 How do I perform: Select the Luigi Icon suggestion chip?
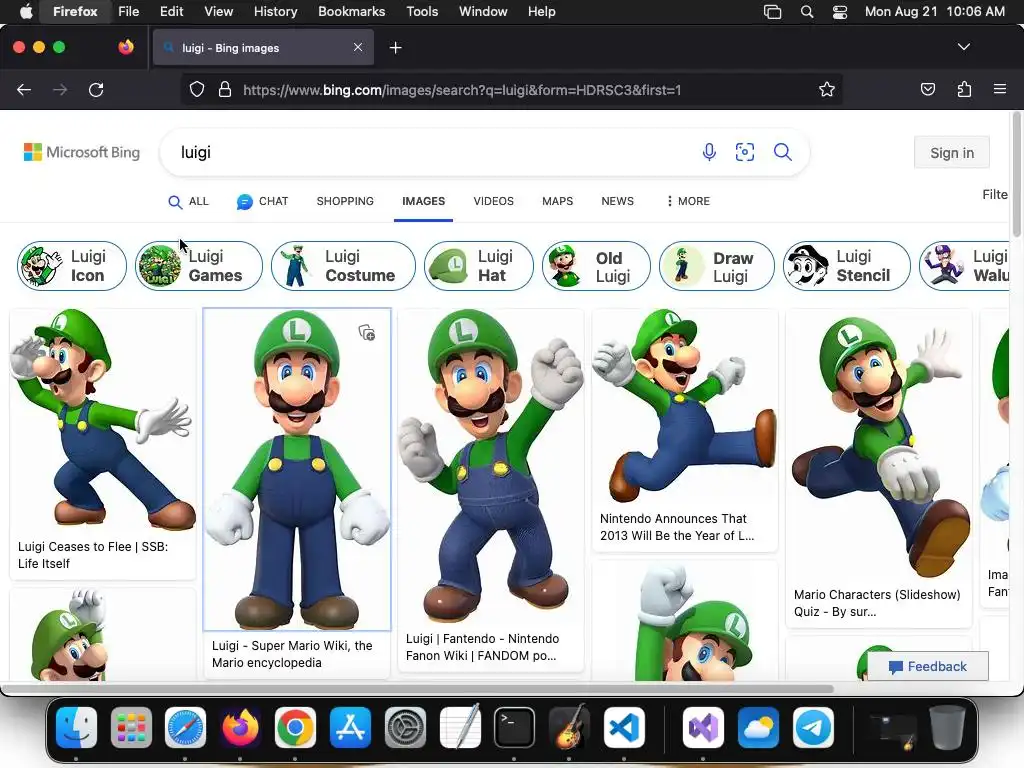(x=72, y=266)
